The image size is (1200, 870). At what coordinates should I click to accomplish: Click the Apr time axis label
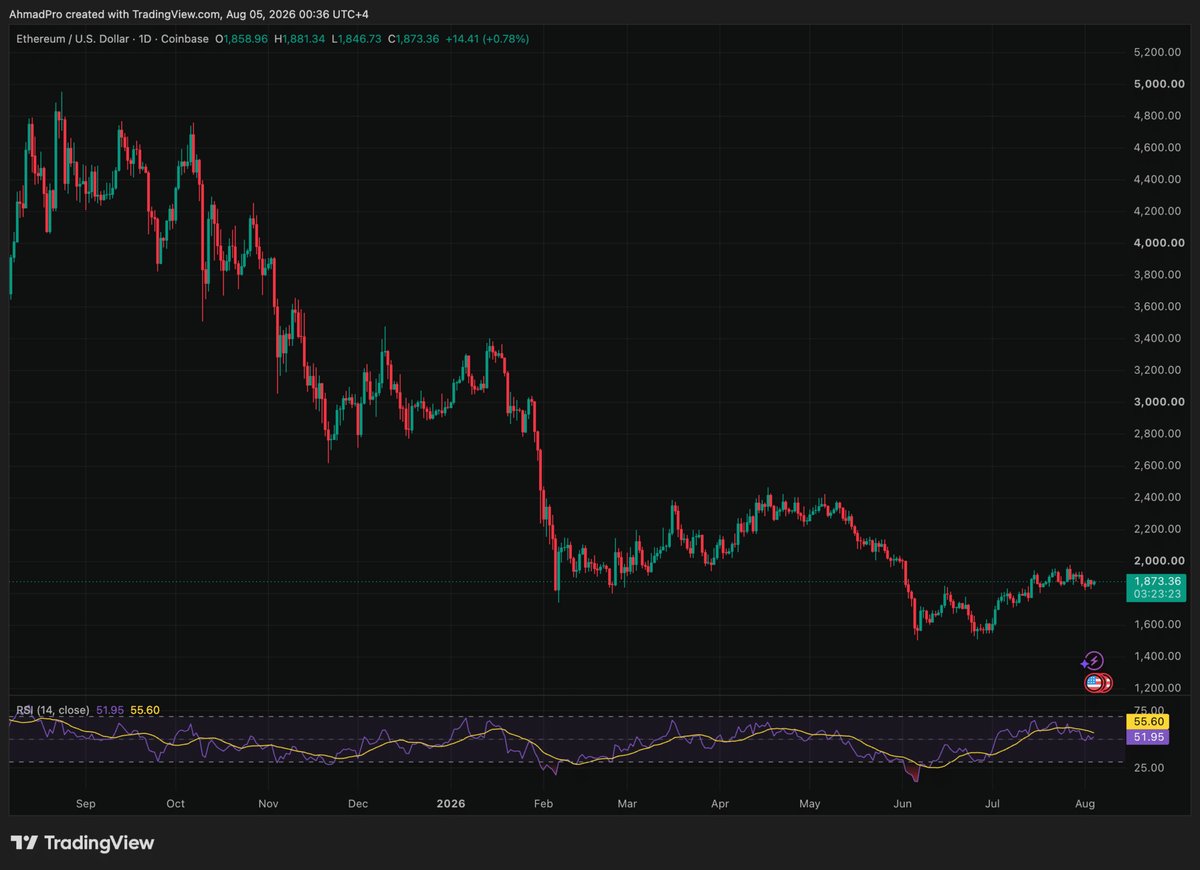(x=719, y=803)
